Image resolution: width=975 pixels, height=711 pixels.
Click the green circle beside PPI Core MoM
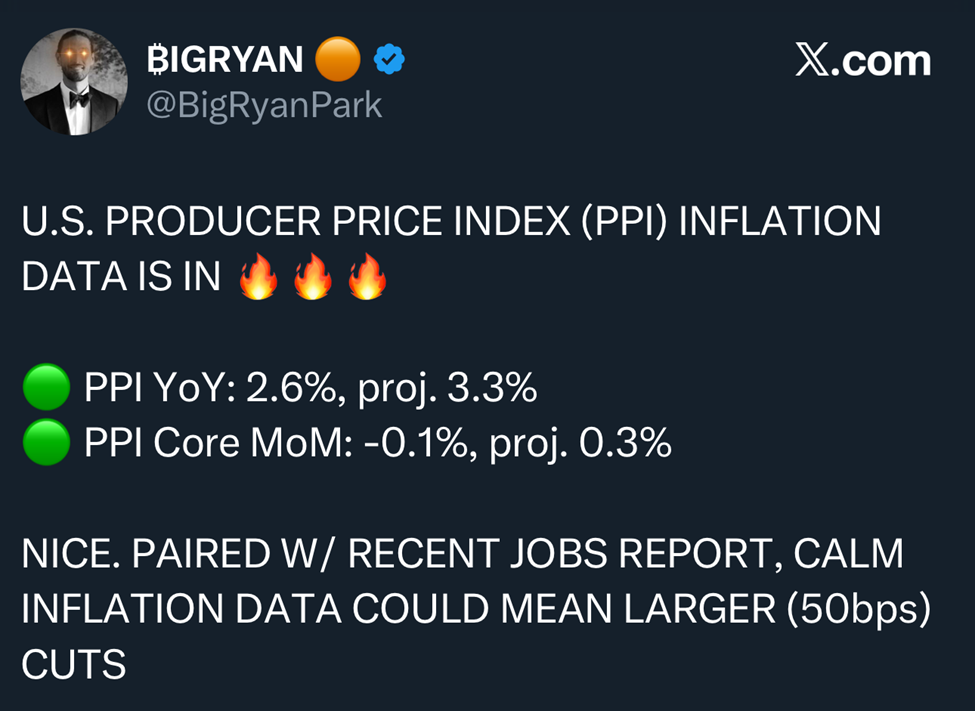click(x=46, y=443)
